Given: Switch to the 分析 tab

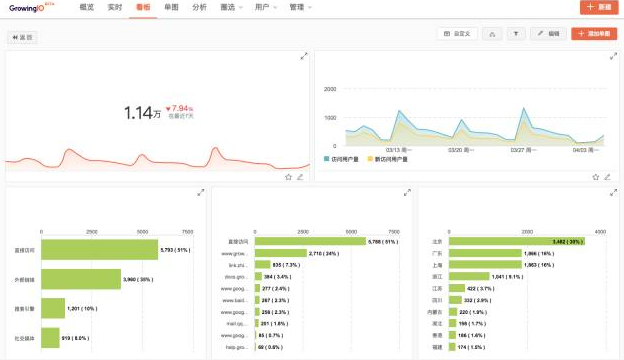Looking at the screenshot, I should coord(199,7).
